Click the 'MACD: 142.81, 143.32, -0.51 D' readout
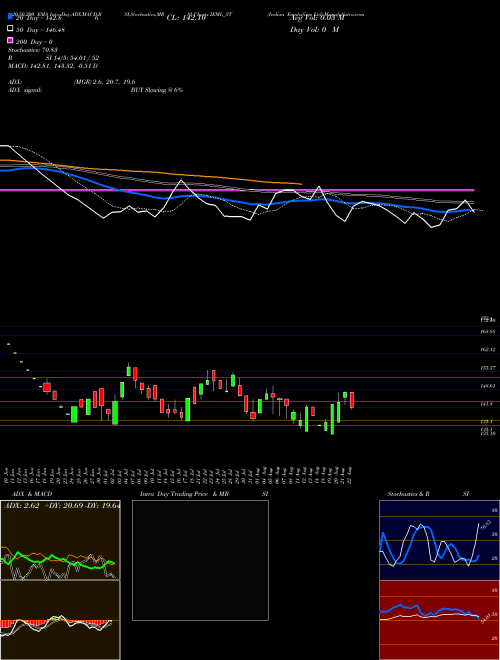500x660 pixels. coord(53,66)
